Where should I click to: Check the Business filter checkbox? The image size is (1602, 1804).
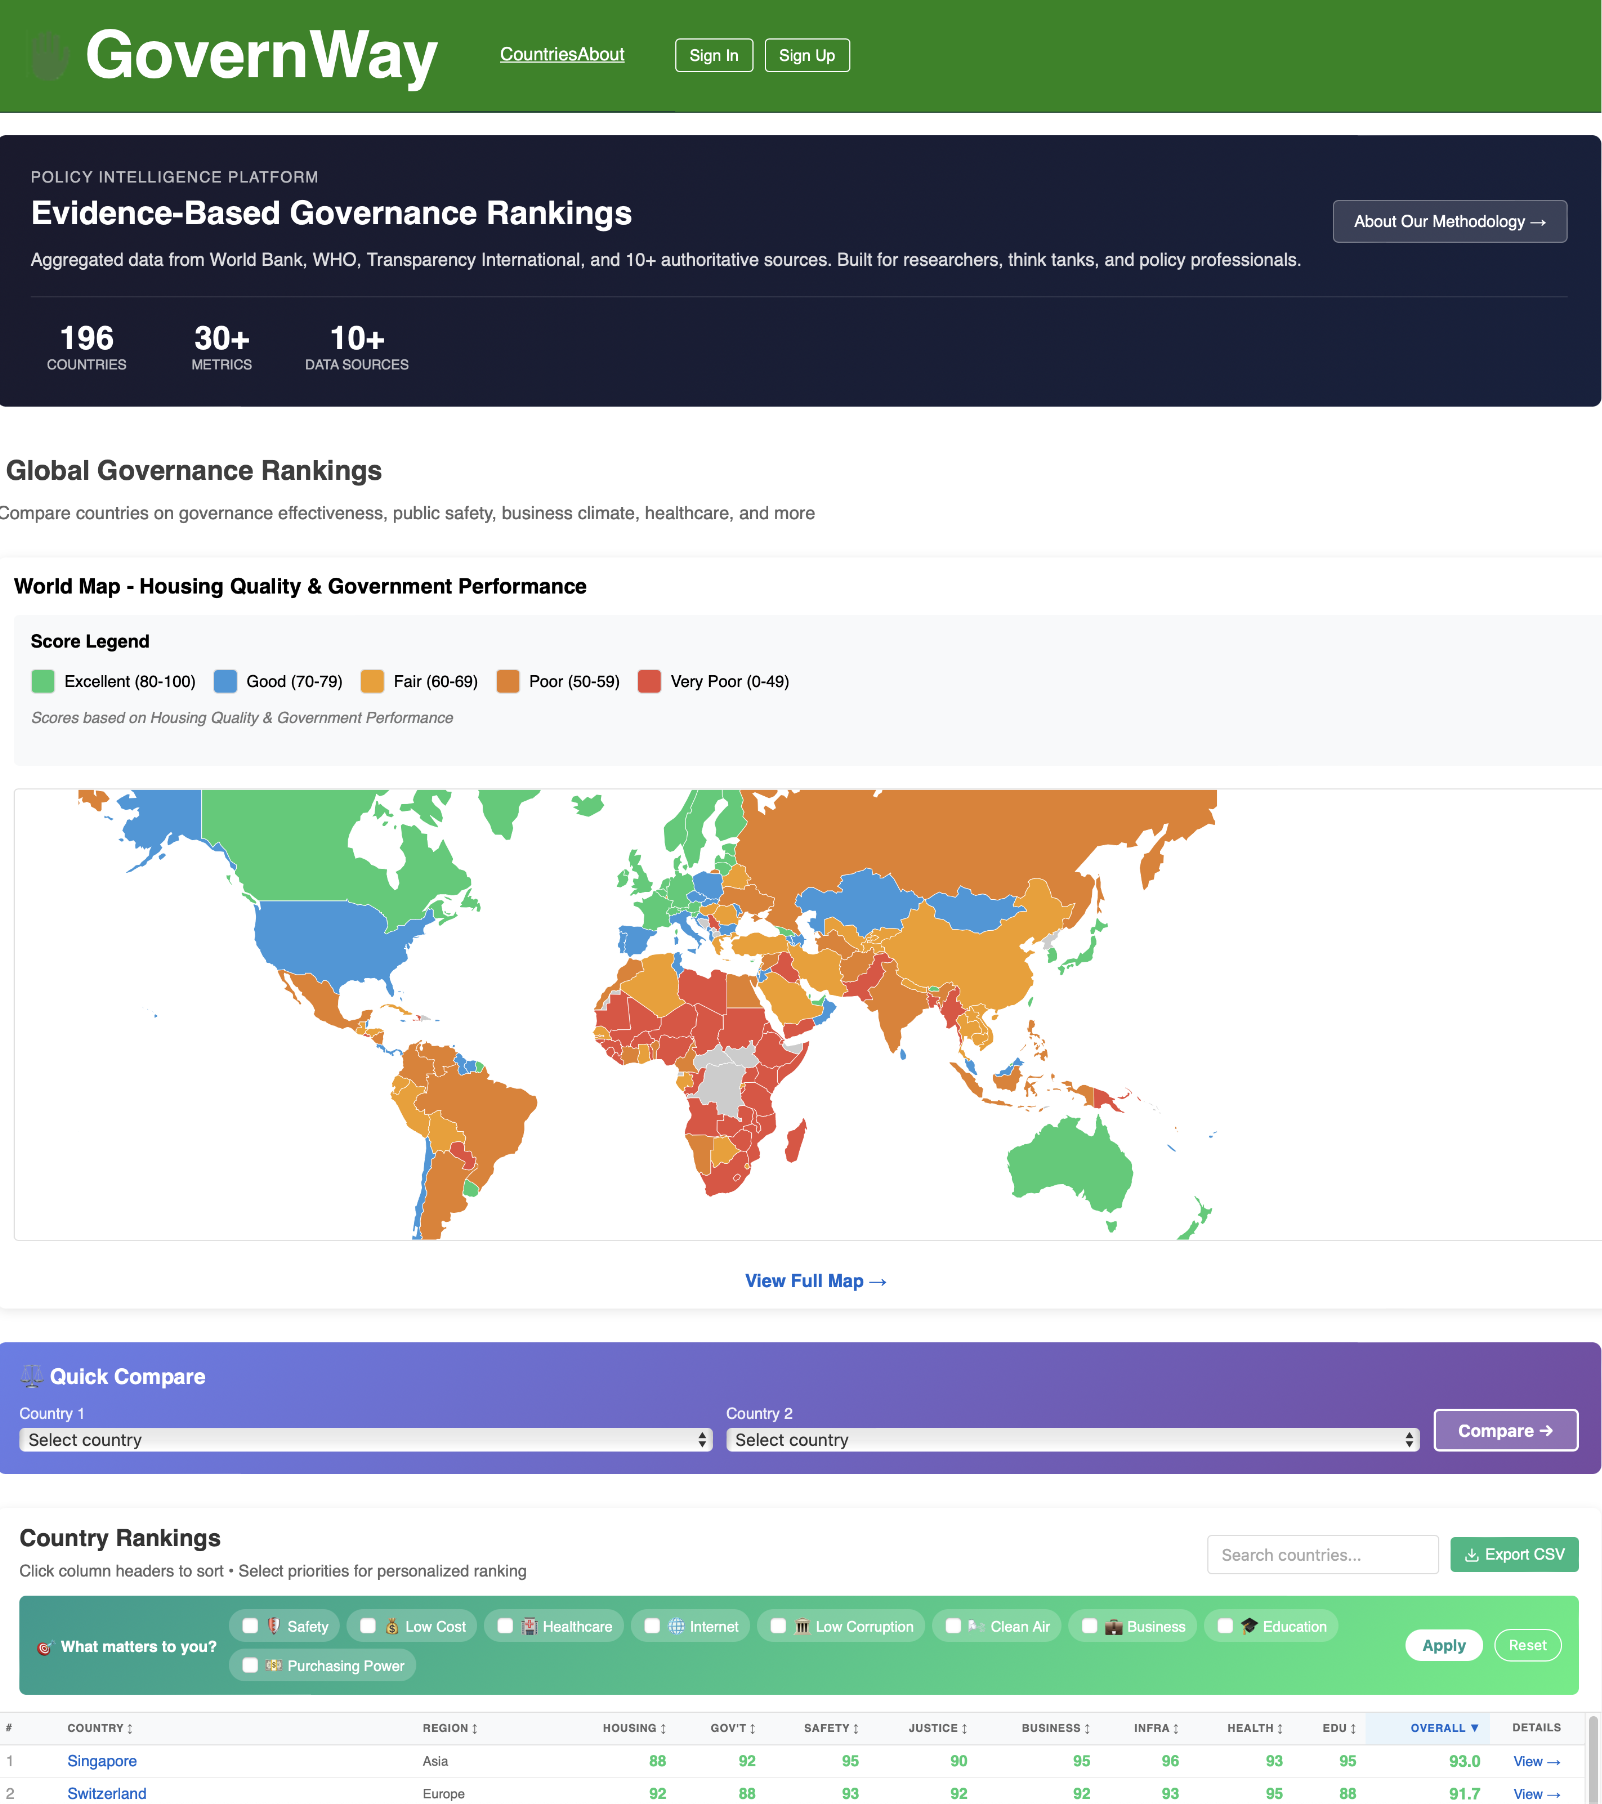pos(1090,1626)
